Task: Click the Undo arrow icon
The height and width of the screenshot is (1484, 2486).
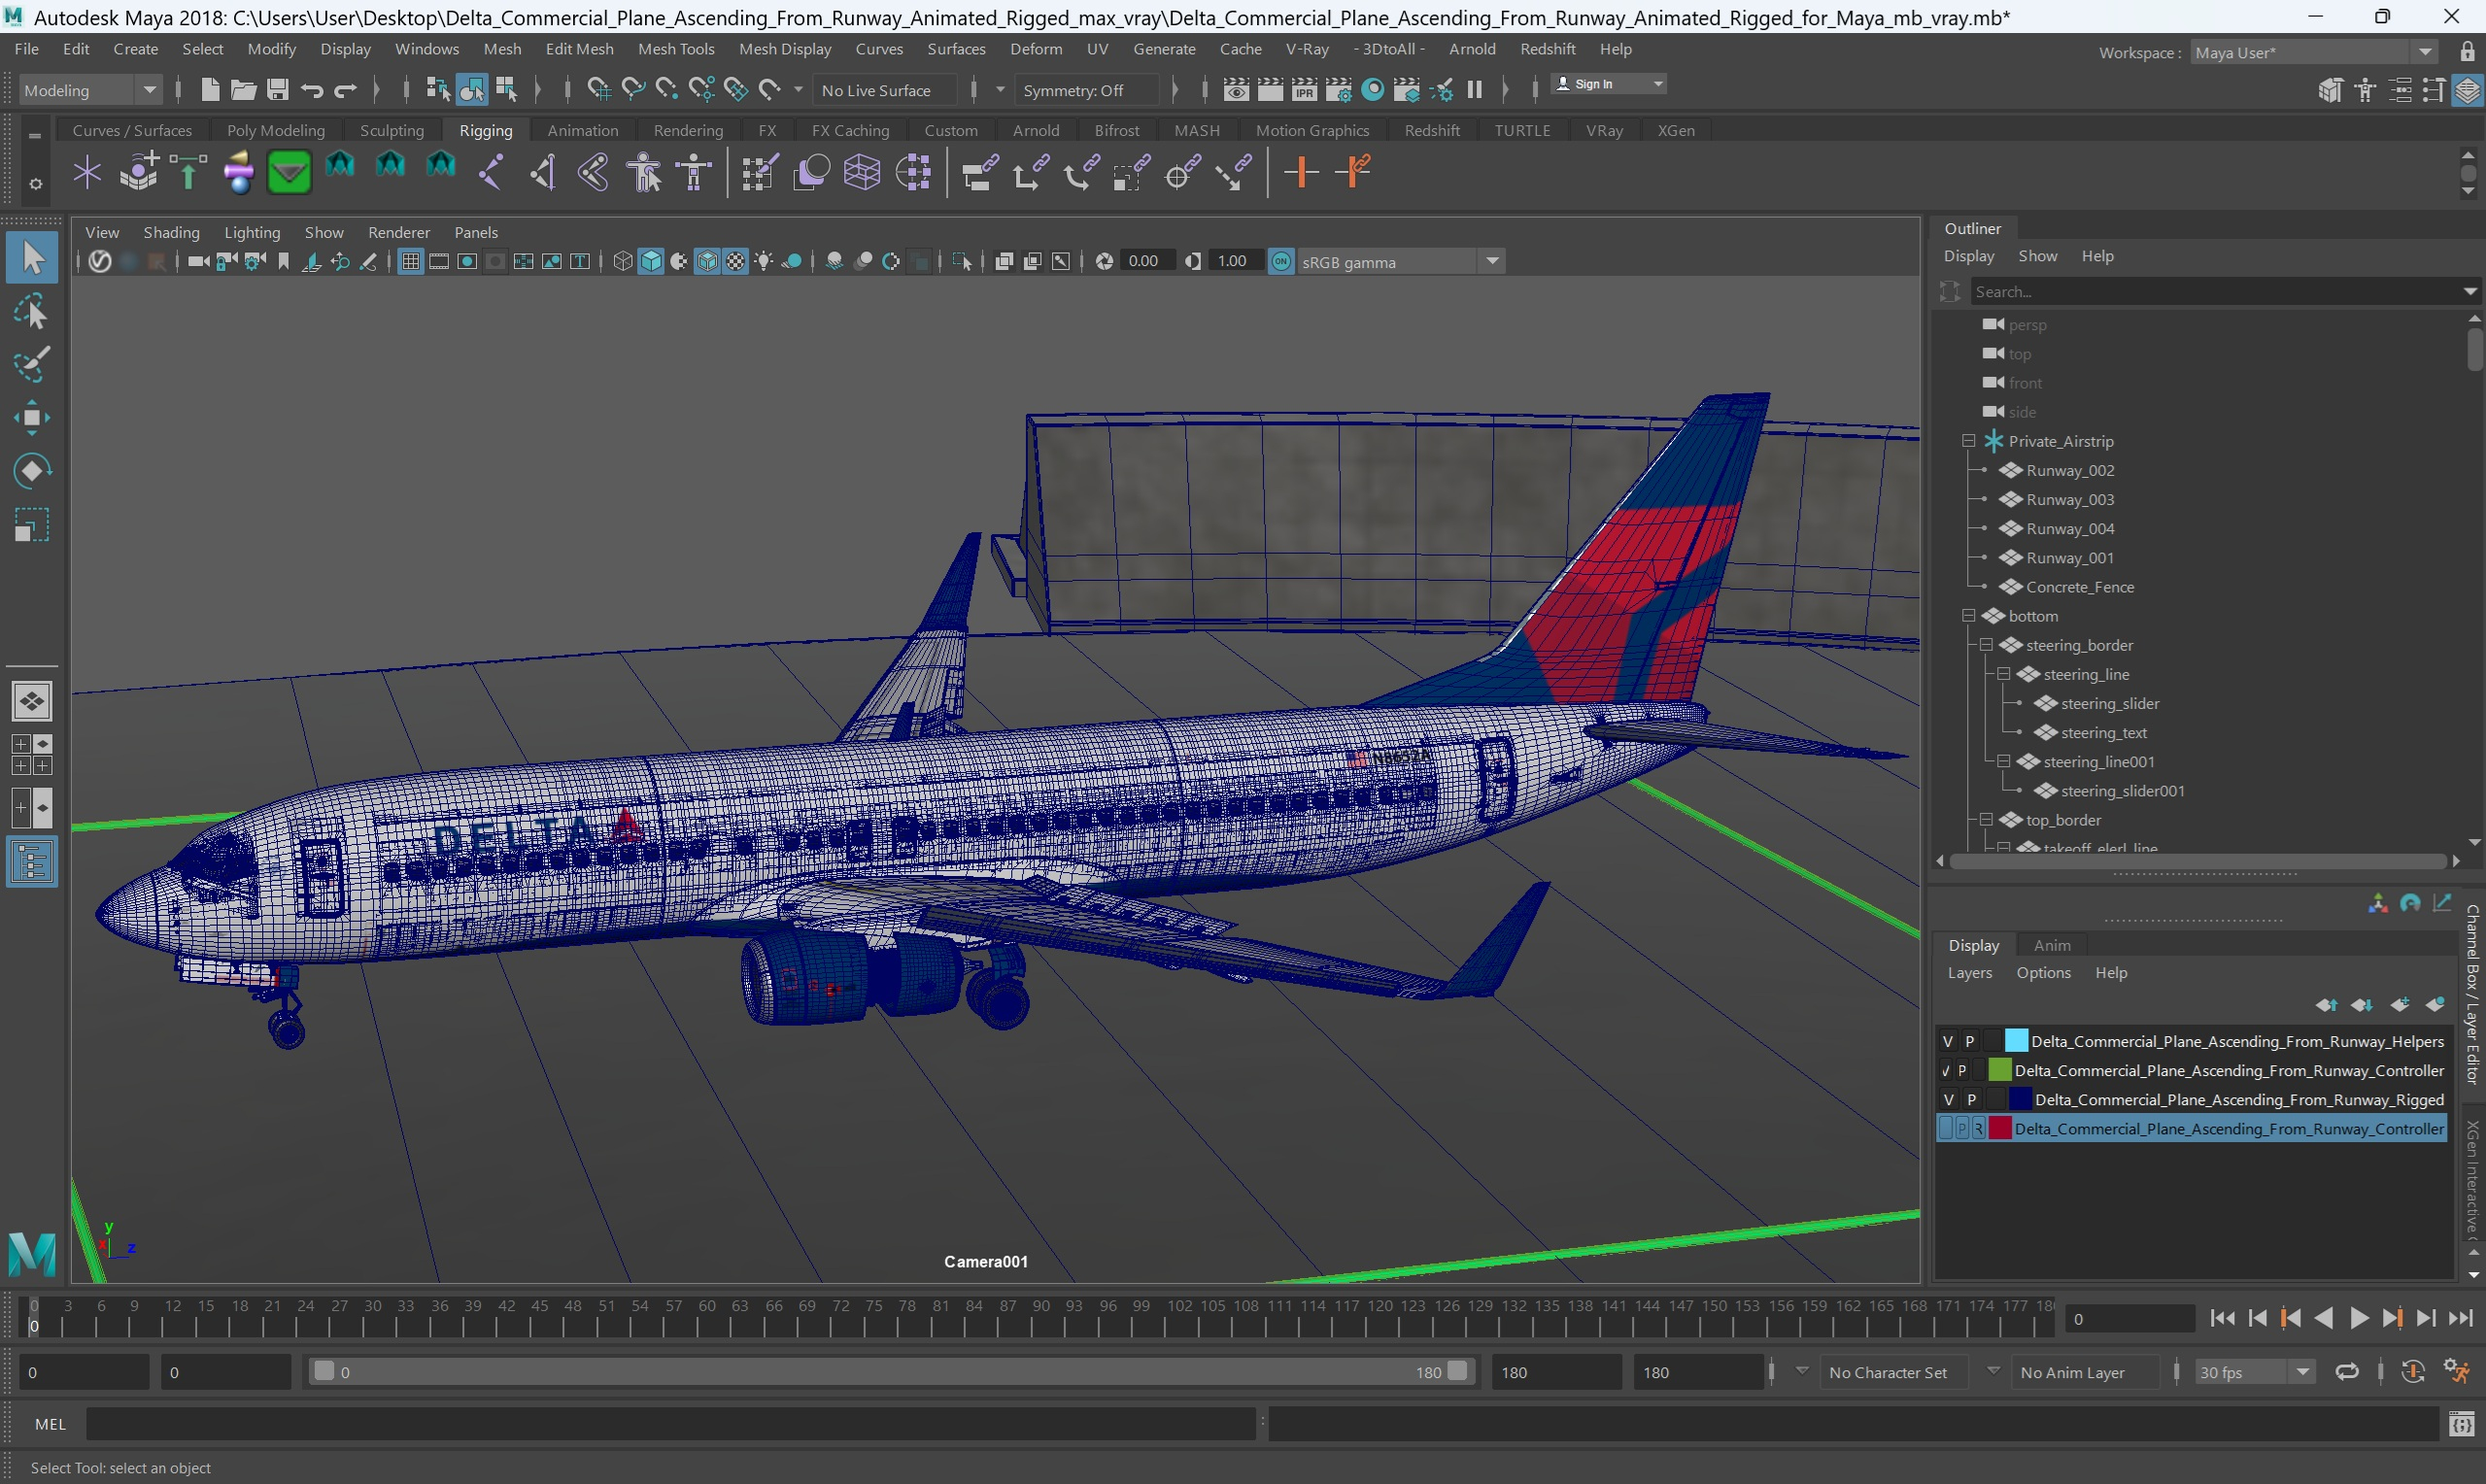Action: (x=311, y=90)
